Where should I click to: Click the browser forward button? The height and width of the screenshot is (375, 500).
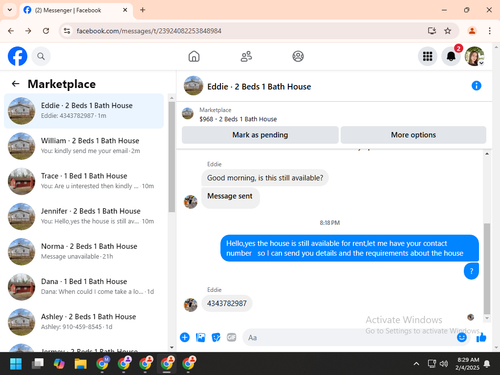tap(28, 31)
